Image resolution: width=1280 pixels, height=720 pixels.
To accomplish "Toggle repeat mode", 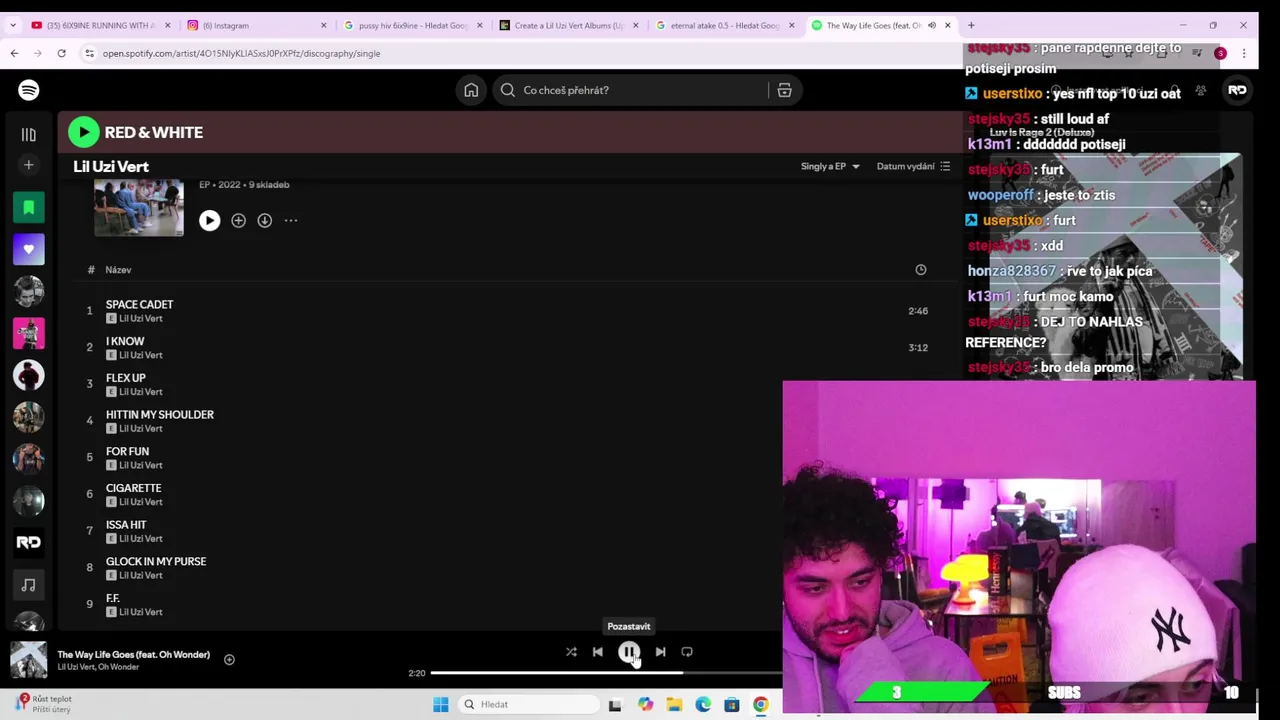I will [687, 652].
